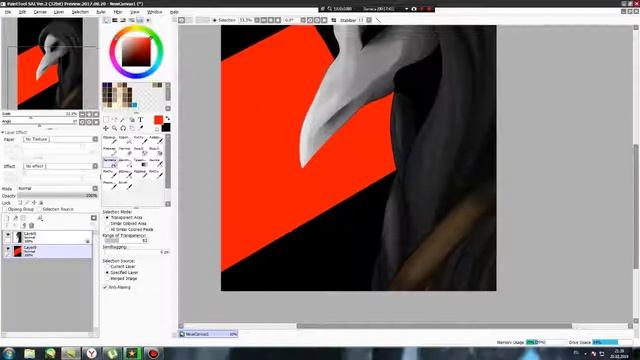The width and height of the screenshot is (640, 360).
Task: Hide Layer8 with its eye icon
Action: 8,235
